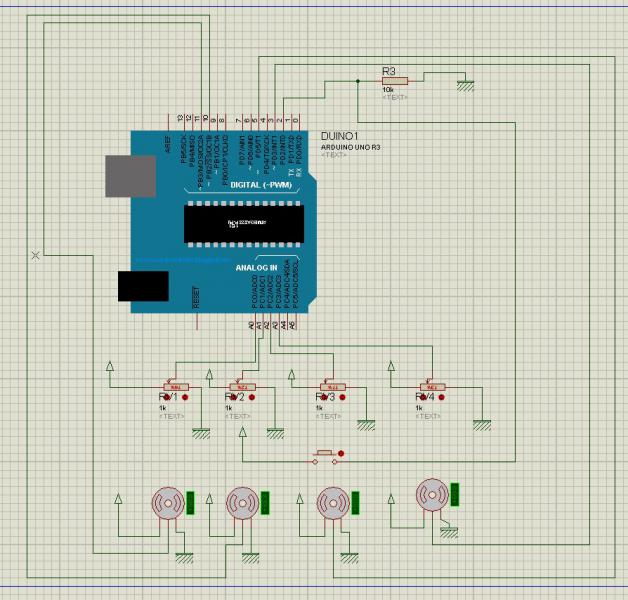Image resolution: width=628 pixels, height=600 pixels.
Task: Click the red dot overlapping the RV4 label
Action: tap(423, 397)
